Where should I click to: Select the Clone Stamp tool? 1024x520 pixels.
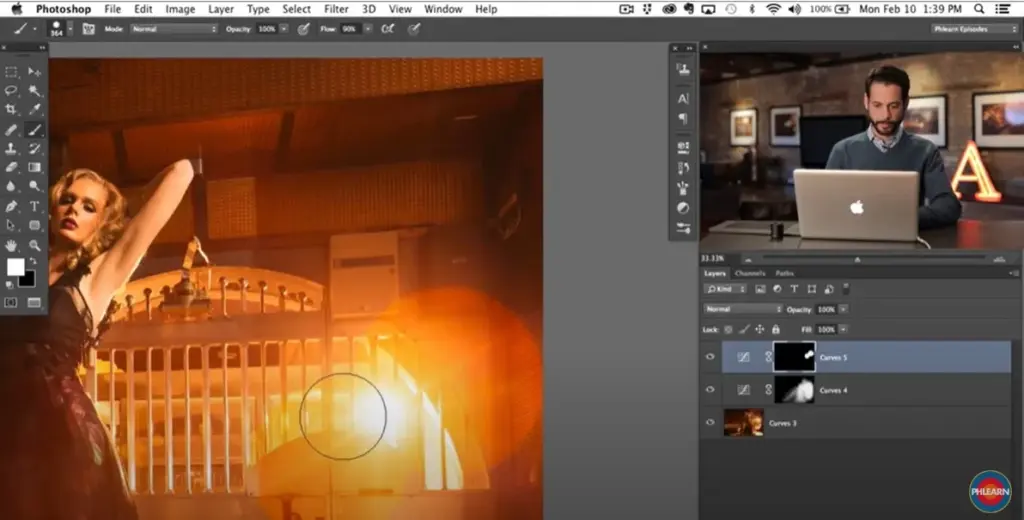pos(12,148)
